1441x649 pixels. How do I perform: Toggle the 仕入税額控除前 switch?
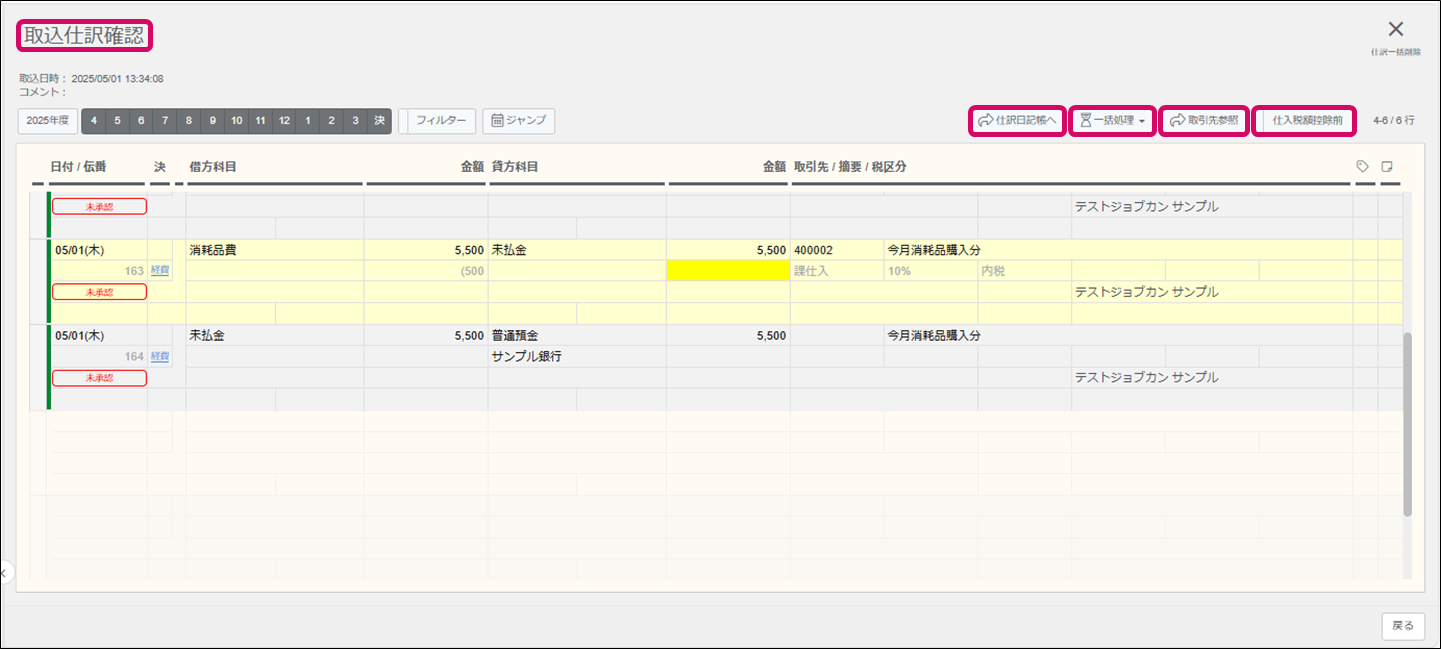tap(1305, 121)
